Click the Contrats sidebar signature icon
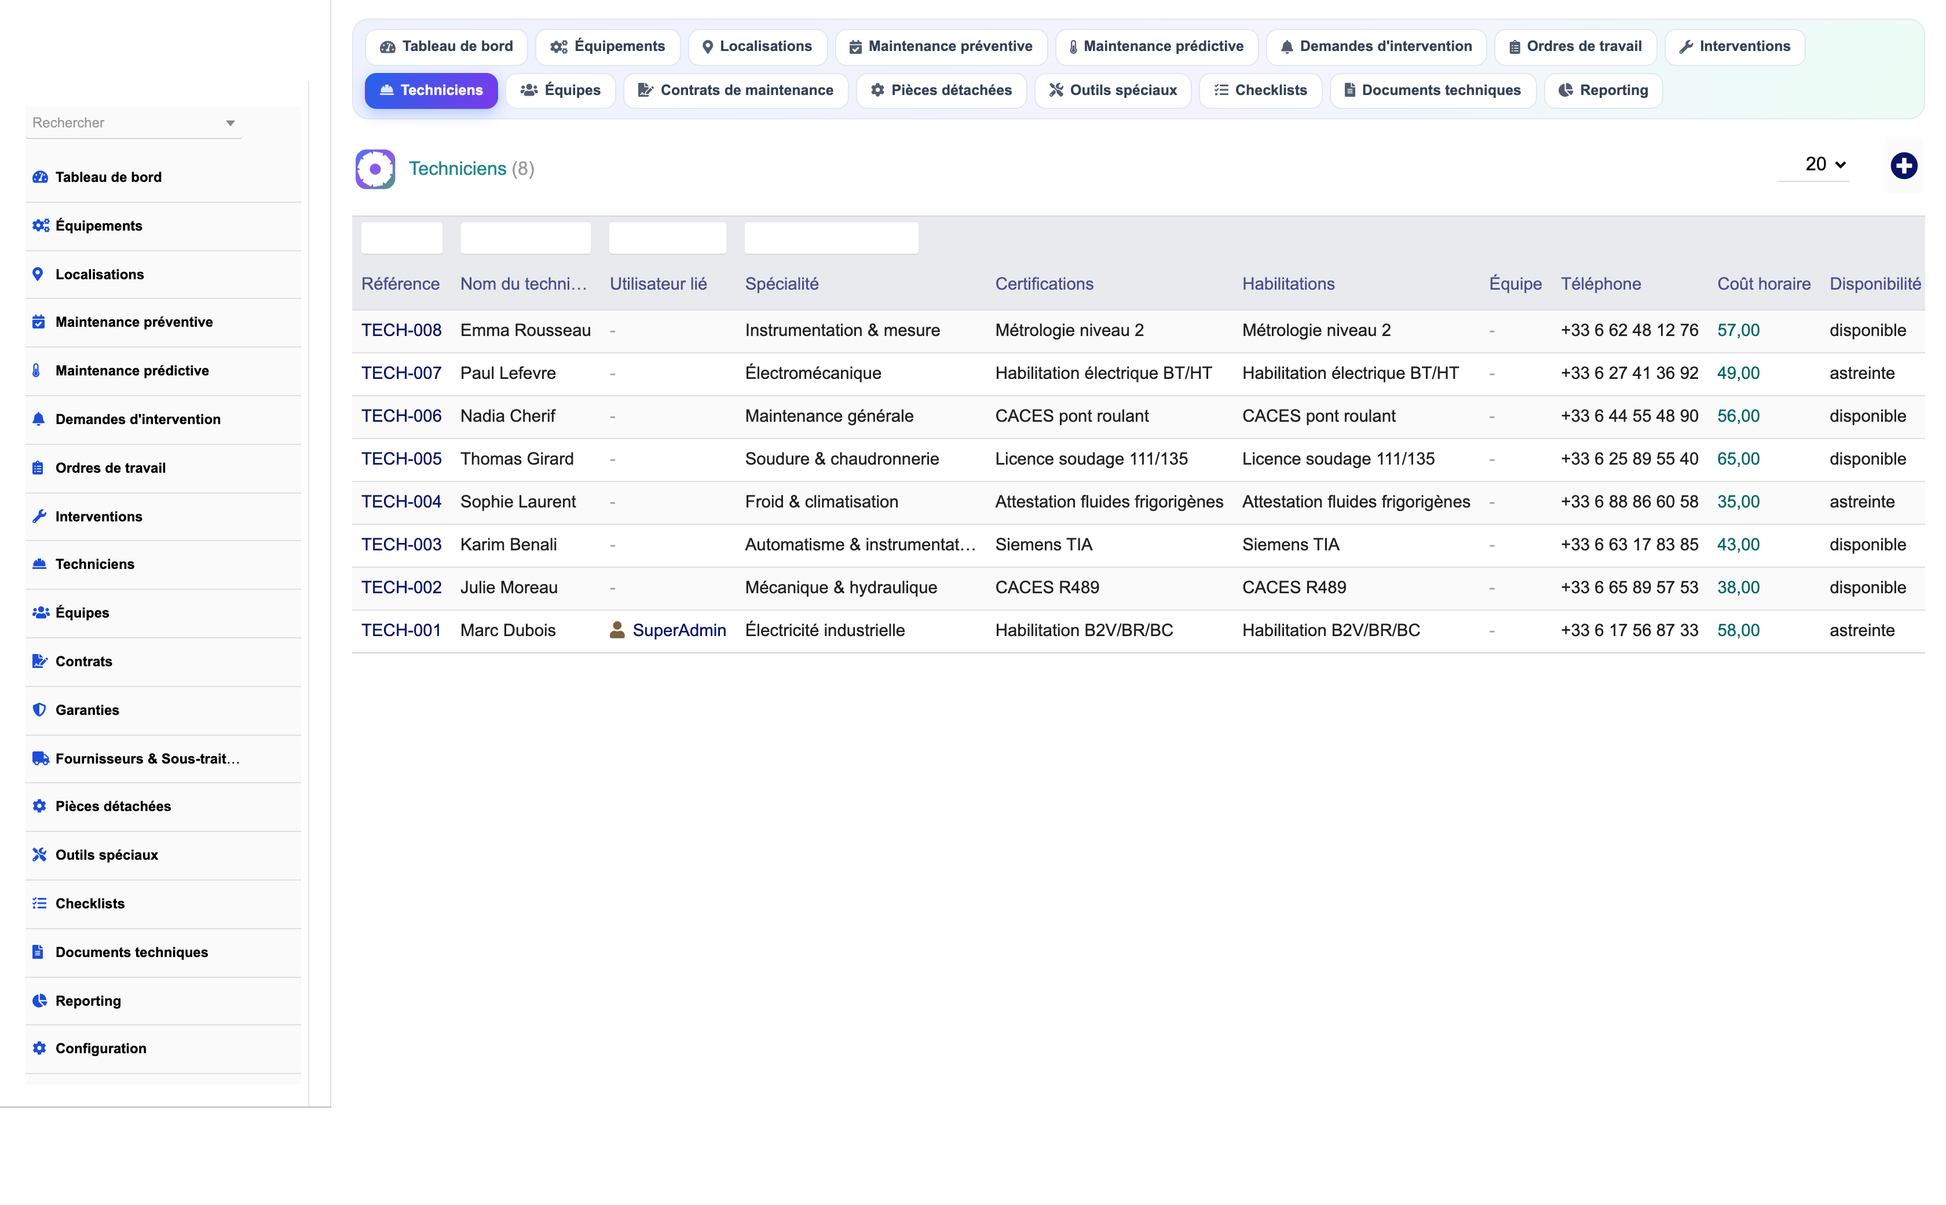 pos(40,661)
